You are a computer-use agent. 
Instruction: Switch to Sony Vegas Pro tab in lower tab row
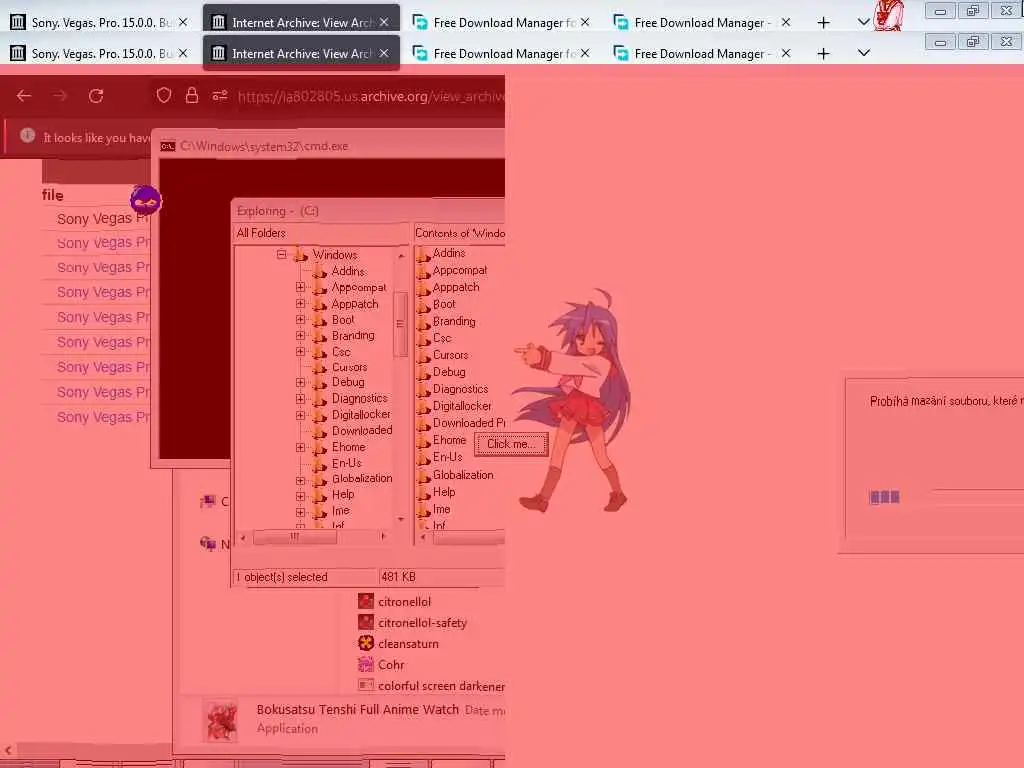[x=98, y=54]
